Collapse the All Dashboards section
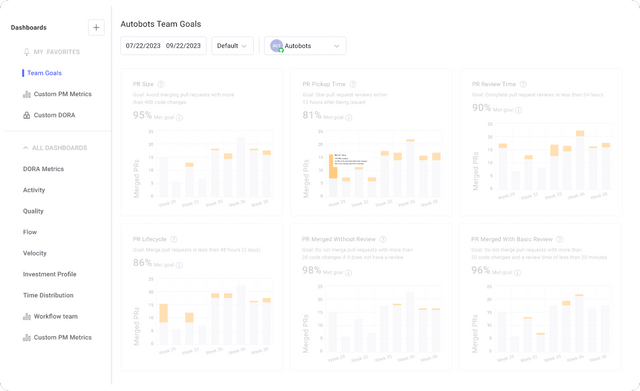This screenshot has height=391, width=640. point(55,148)
